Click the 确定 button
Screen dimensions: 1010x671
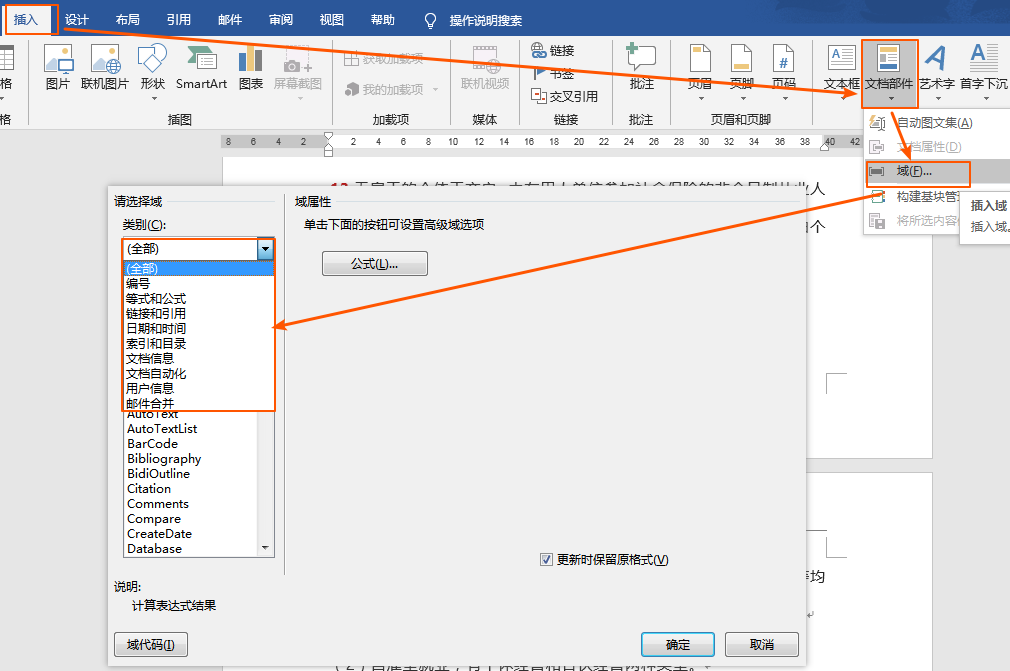coord(678,644)
